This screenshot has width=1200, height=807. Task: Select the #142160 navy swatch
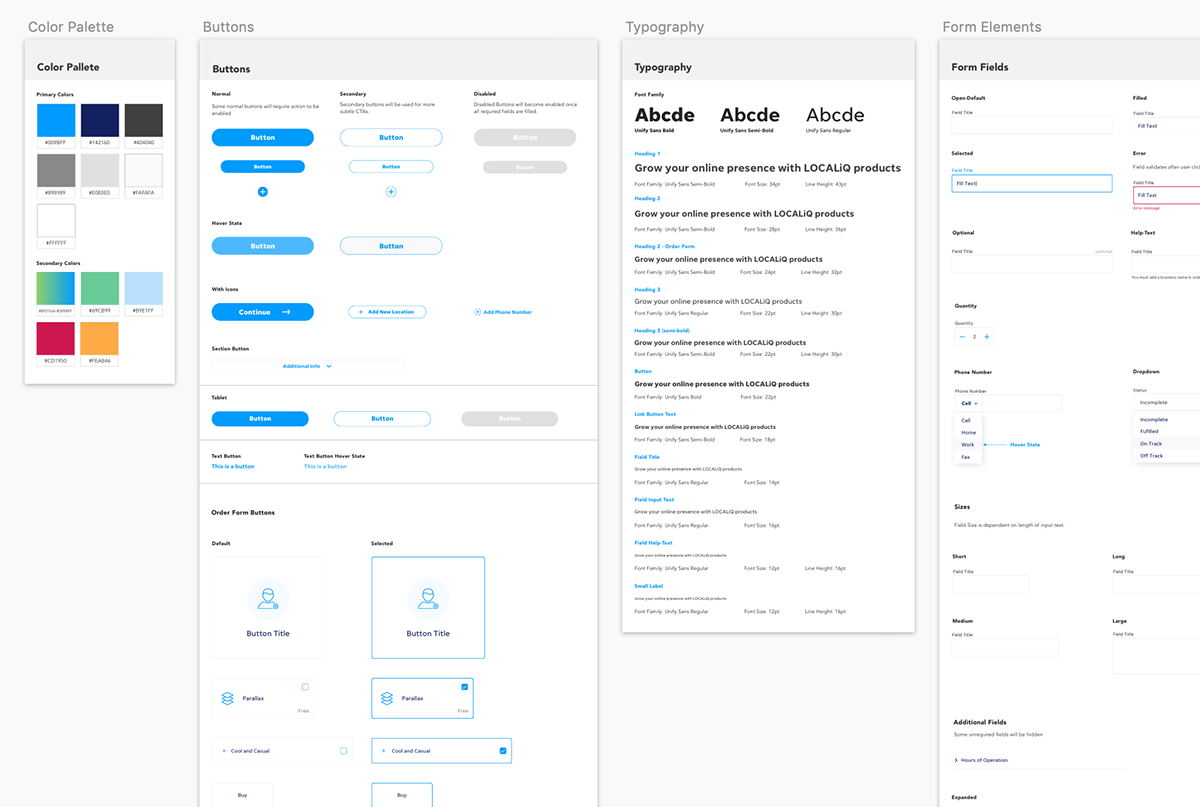pyautogui.click(x=100, y=121)
